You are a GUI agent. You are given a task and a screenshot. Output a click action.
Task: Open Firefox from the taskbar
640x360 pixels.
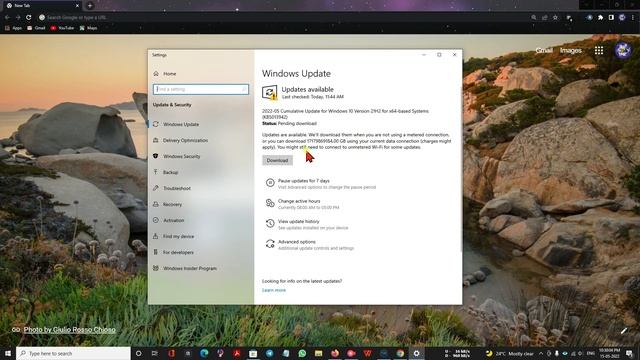335,353
